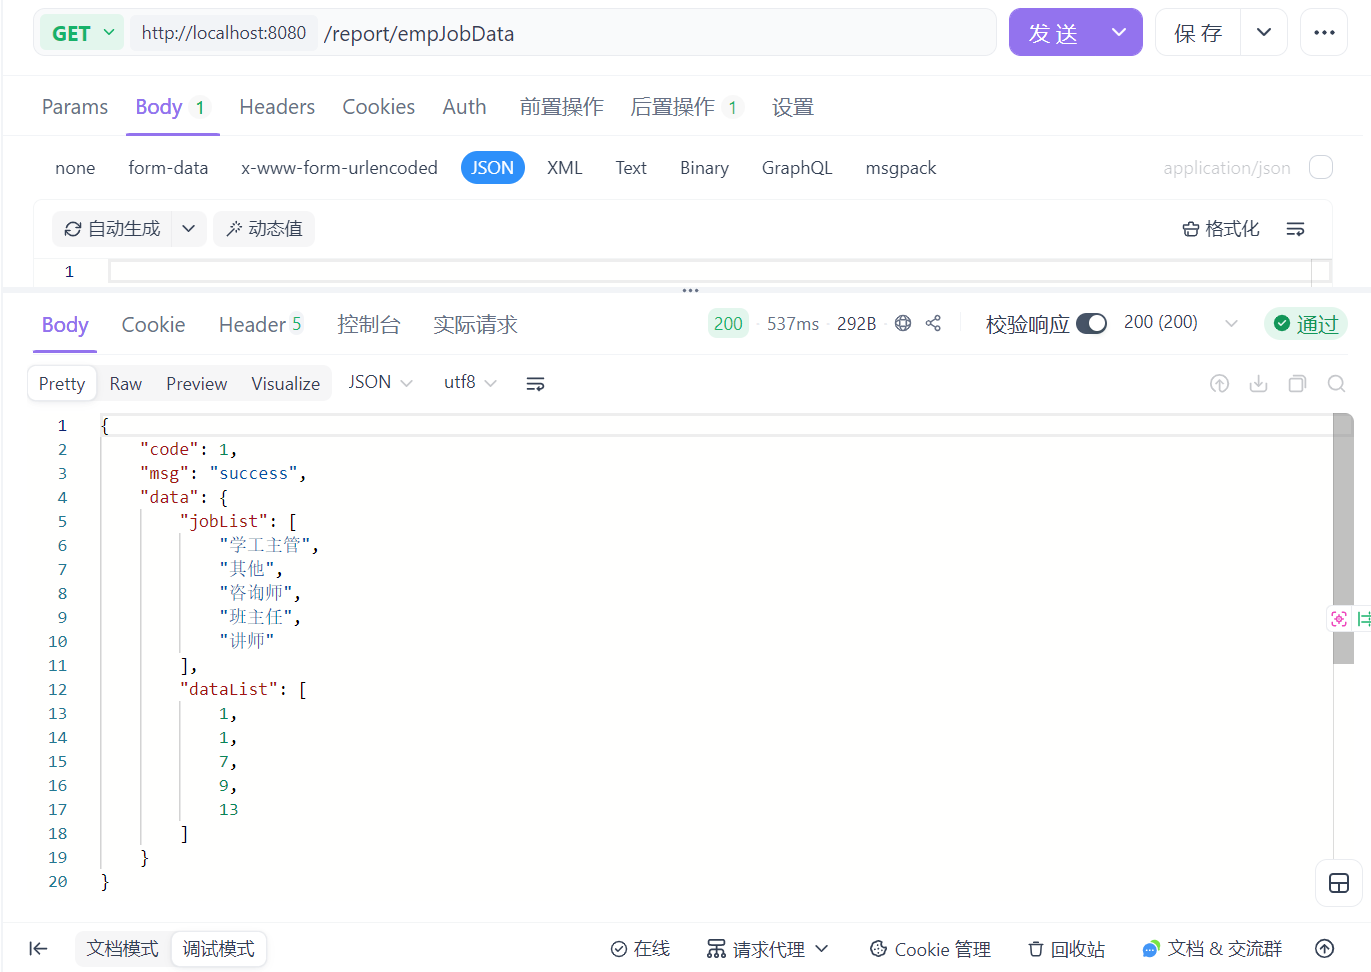Select the msgpack body type
This screenshot has height=972, width=1371.
[901, 168]
